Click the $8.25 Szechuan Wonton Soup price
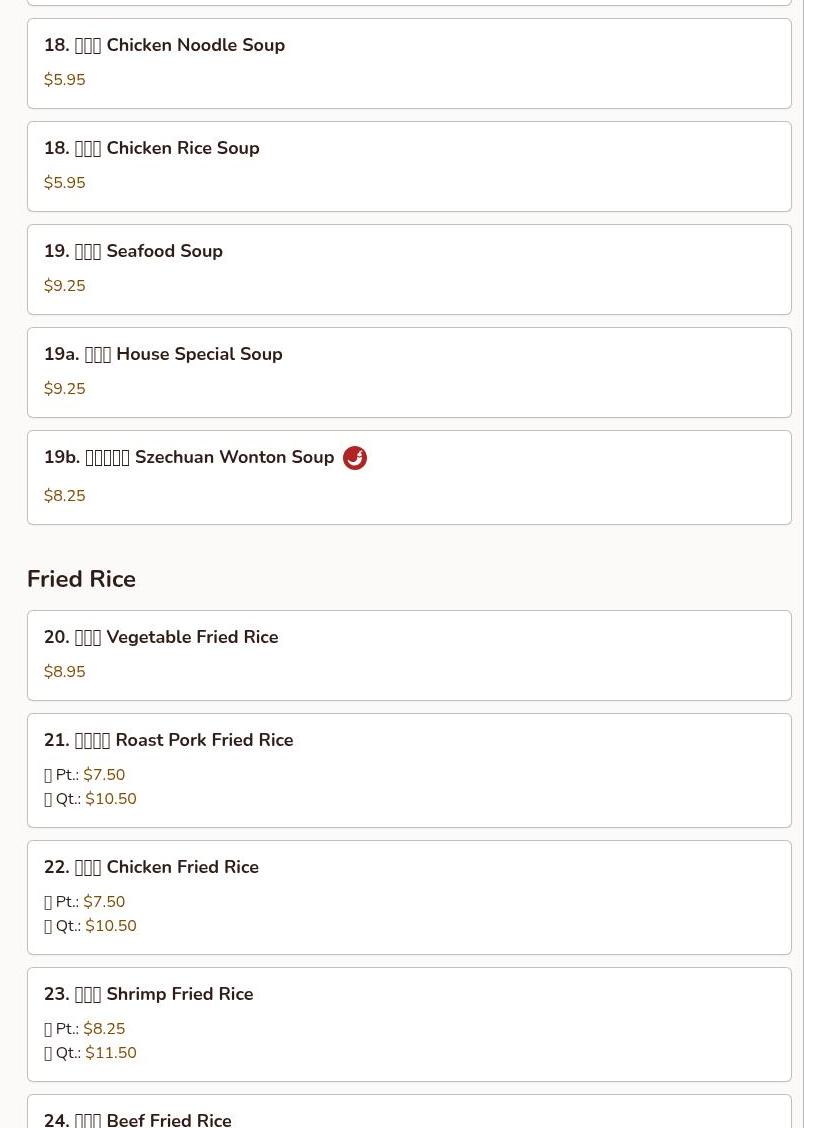Screen dimensions: 824x1128 65,496
